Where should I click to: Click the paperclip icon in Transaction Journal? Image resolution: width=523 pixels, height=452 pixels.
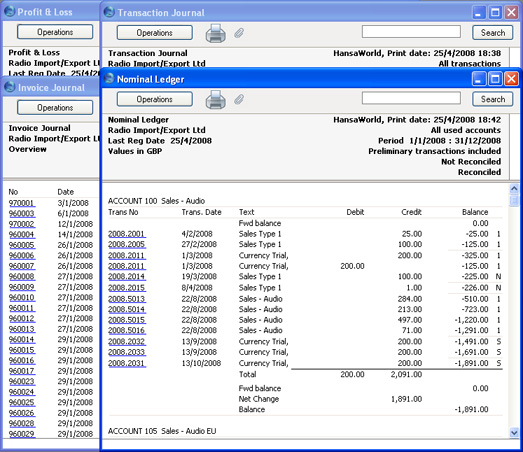[x=238, y=33]
